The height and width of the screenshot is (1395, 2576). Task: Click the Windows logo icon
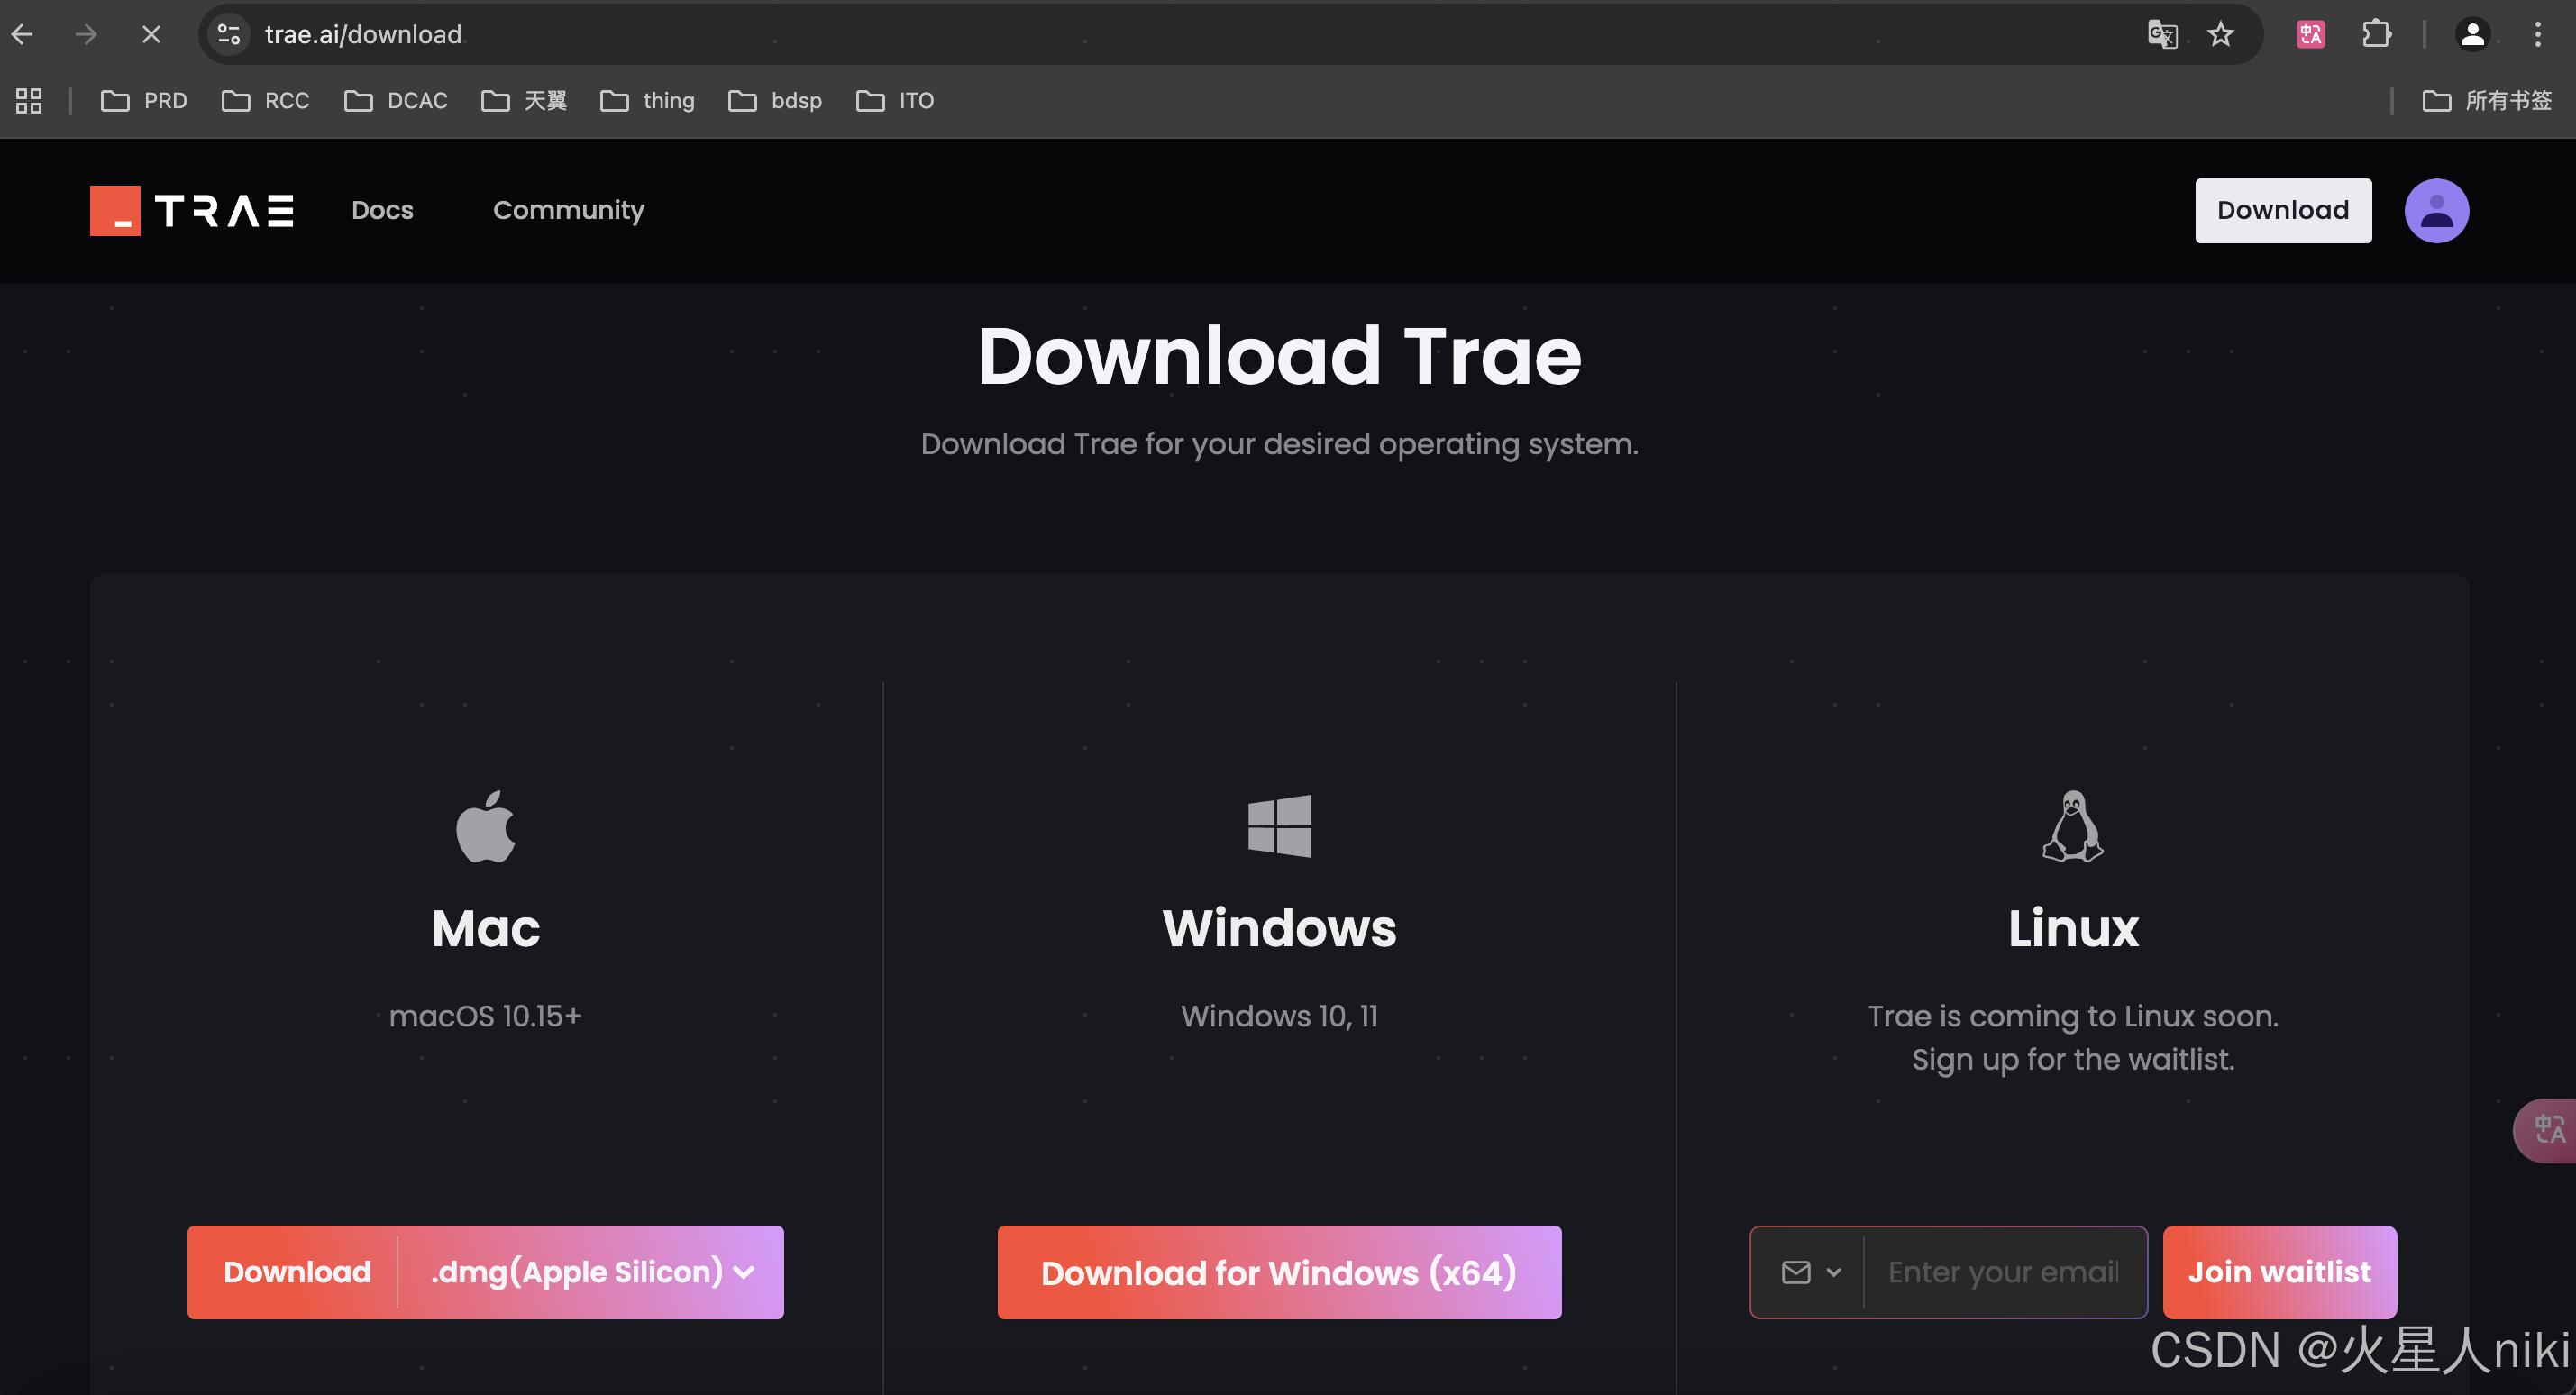[1280, 826]
